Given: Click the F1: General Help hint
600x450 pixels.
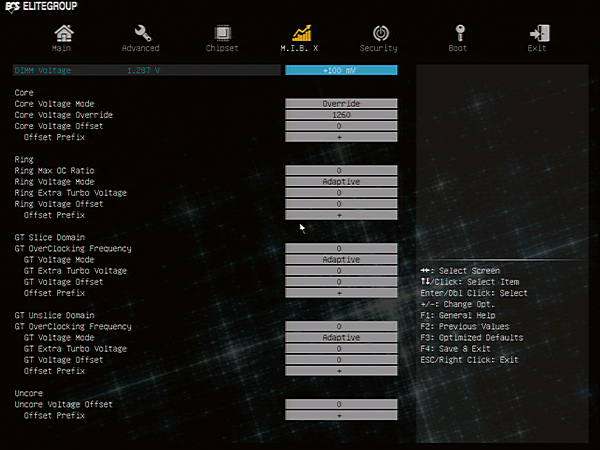Looking at the screenshot, I should tap(458, 315).
